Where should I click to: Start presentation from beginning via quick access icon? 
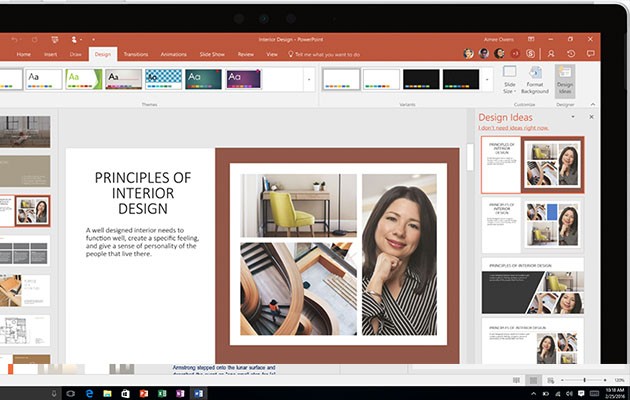[55, 39]
